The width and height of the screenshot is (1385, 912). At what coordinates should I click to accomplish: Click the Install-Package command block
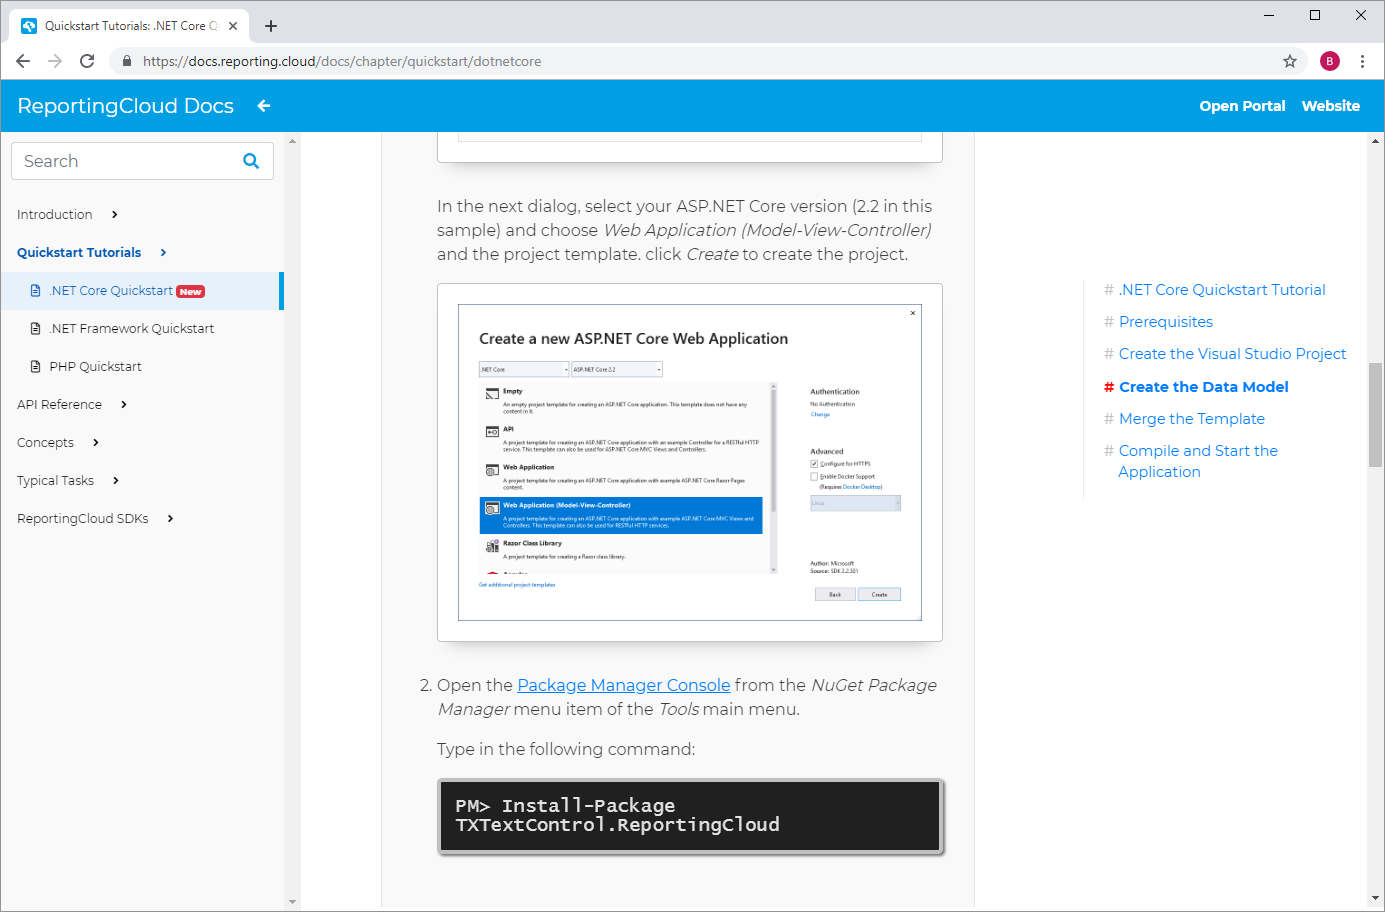691,816
